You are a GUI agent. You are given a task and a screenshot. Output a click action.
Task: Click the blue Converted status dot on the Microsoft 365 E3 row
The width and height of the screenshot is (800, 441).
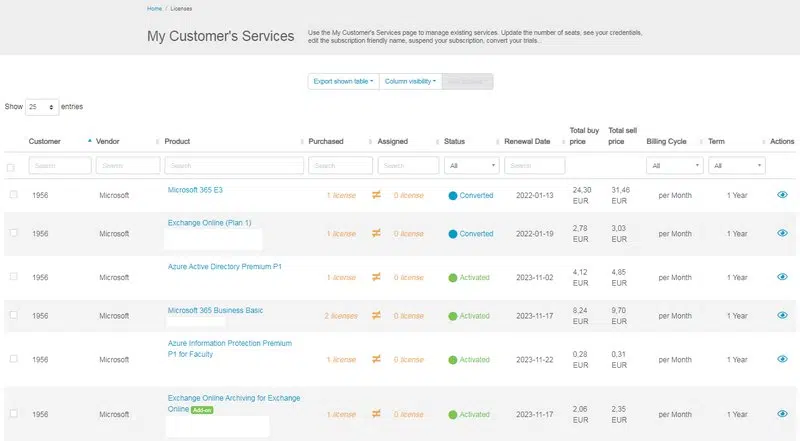[453, 195]
